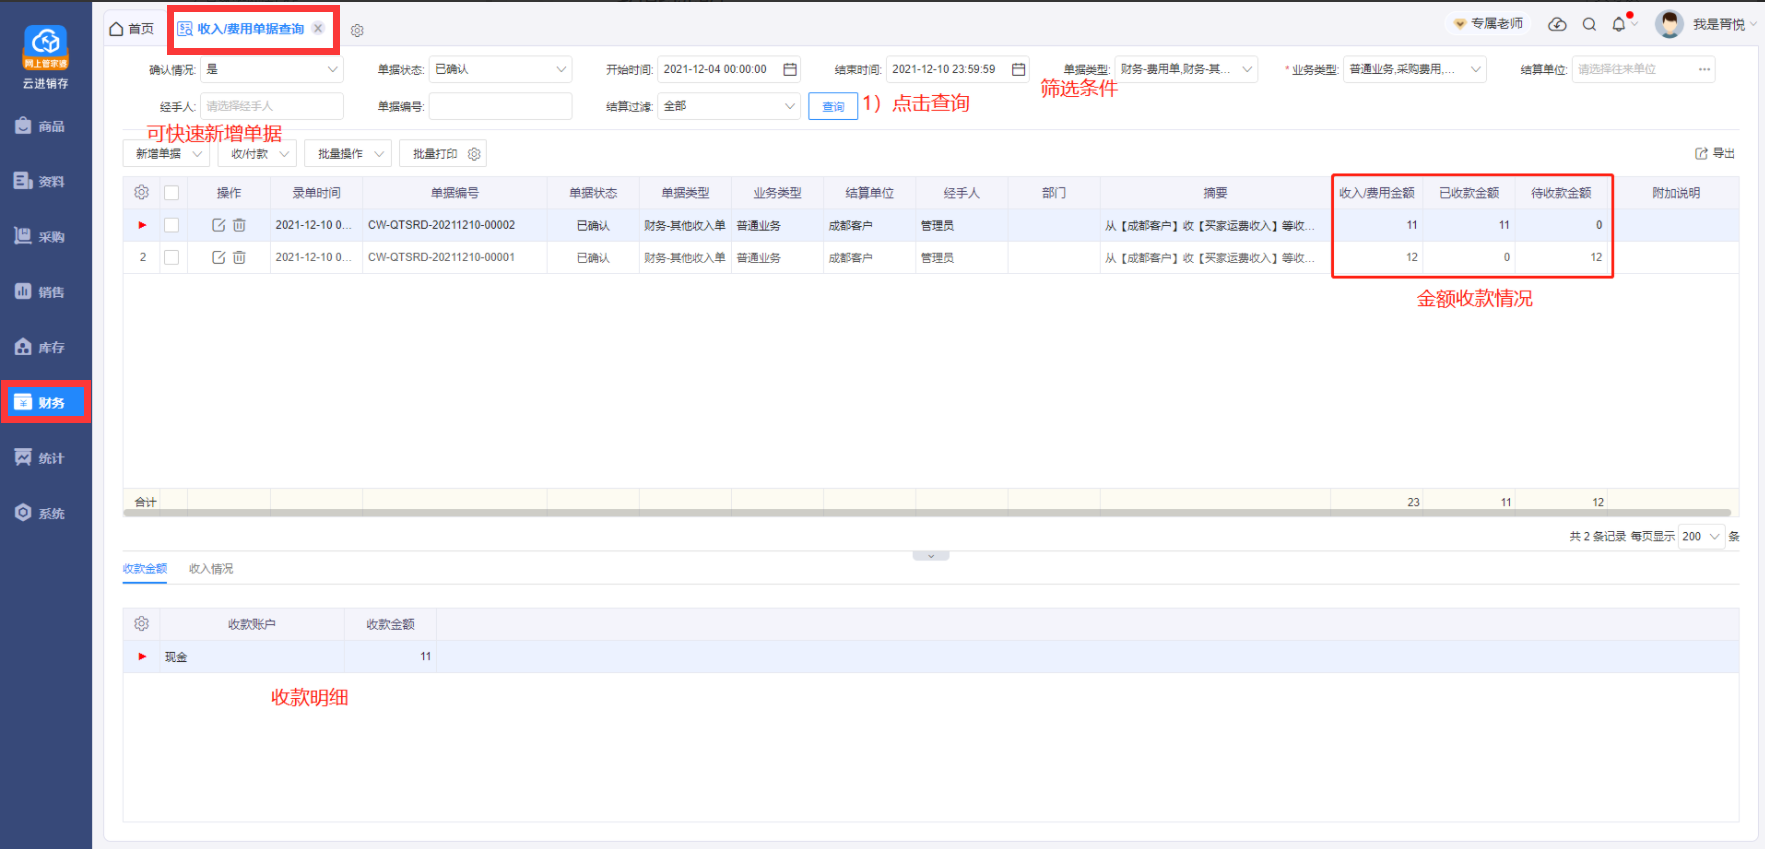The width and height of the screenshot is (1765, 849).
Task: Click the 查询 query button
Action: pos(833,106)
